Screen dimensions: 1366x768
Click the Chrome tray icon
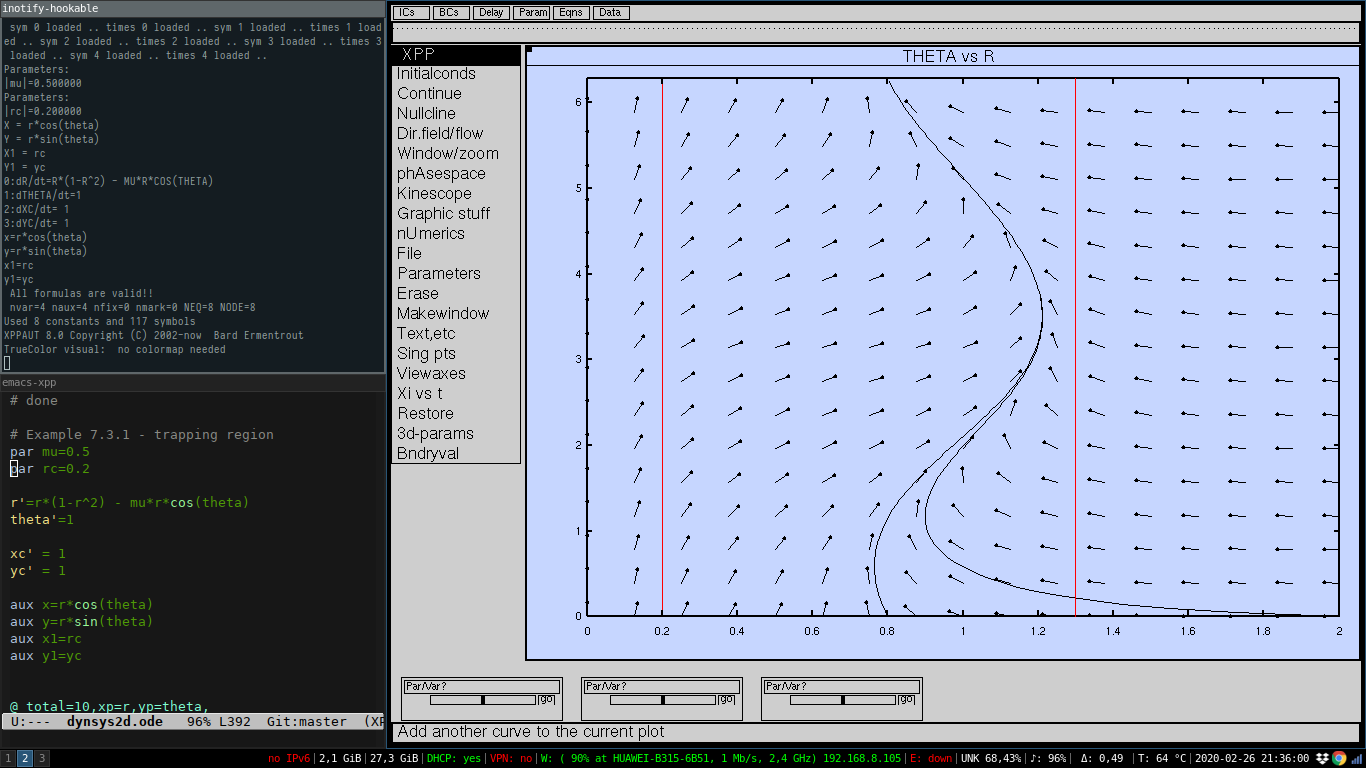coord(1339,758)
